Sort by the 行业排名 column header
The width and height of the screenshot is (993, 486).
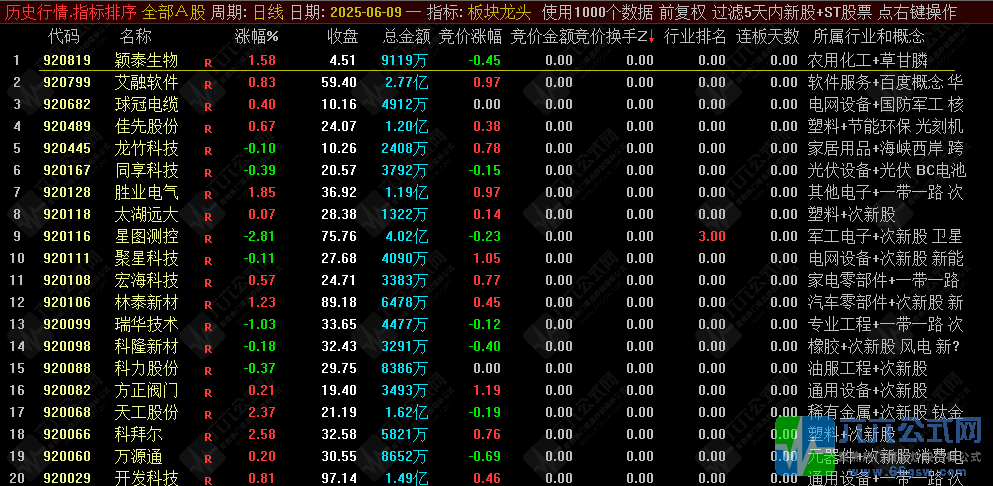click(x=695, y=37)
